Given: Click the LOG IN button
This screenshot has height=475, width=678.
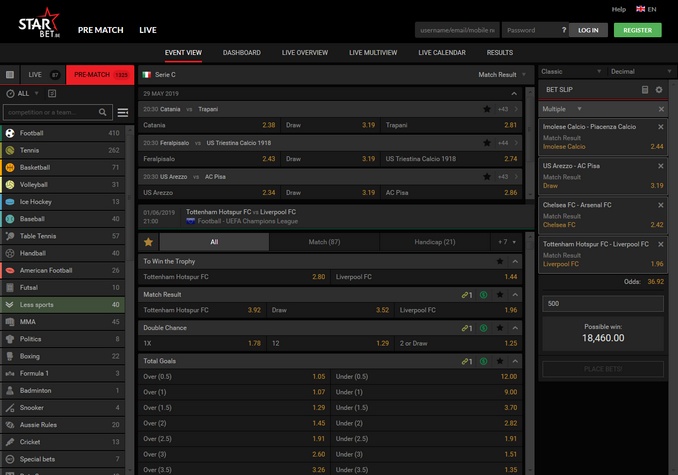Looking at the screenshot, I should 588,30.
